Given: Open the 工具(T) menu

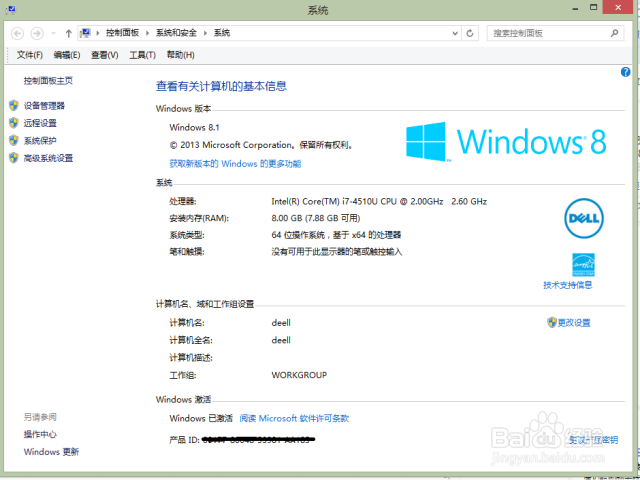Looking at the screenshot, I should click(x=142, y=55).
